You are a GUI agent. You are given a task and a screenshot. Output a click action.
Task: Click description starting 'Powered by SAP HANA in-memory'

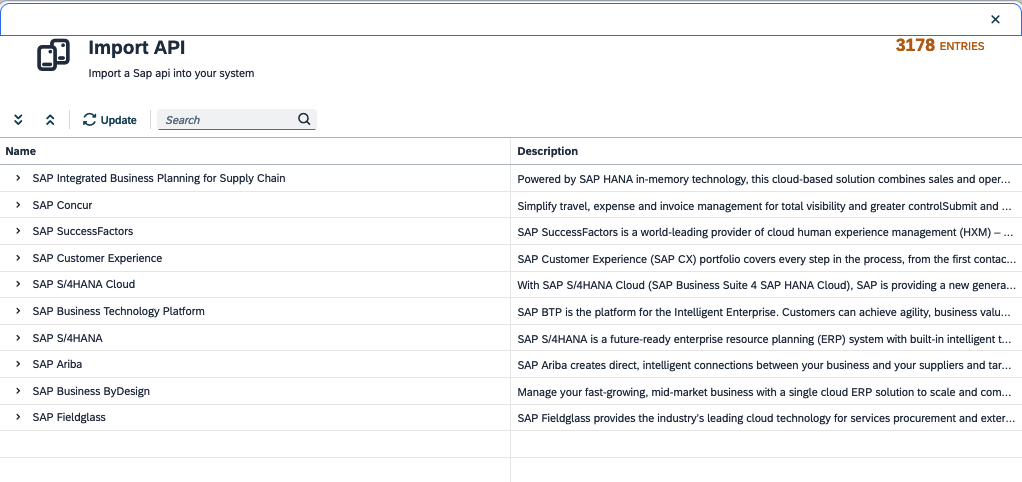click(766, 178)
